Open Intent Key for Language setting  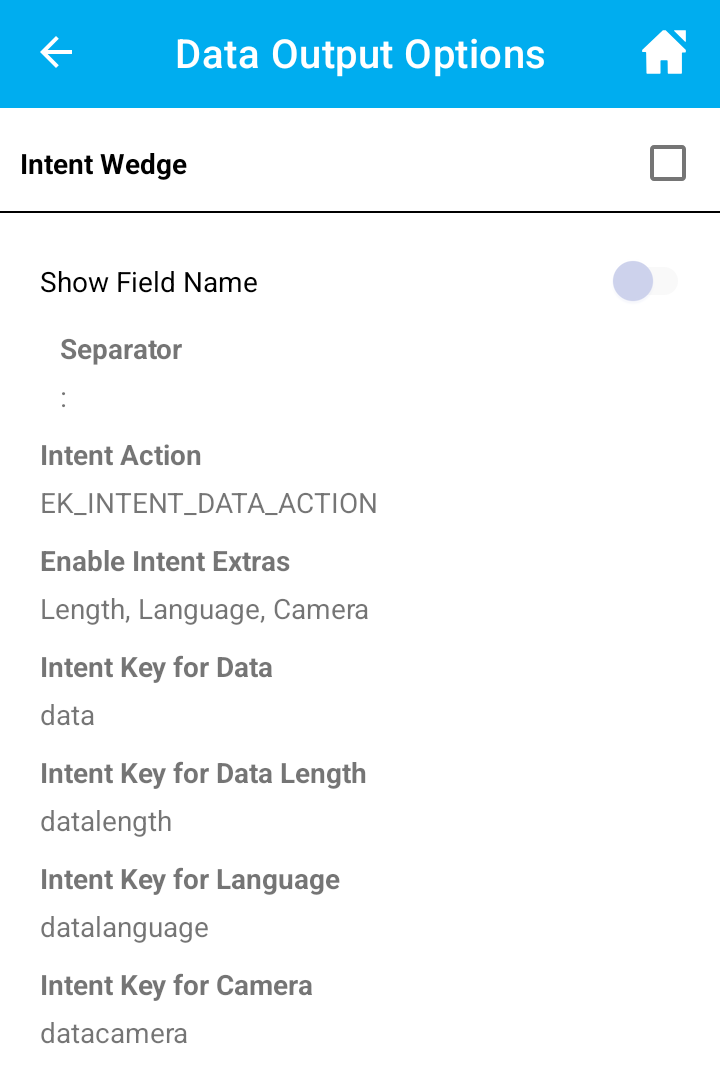[190, 880]
